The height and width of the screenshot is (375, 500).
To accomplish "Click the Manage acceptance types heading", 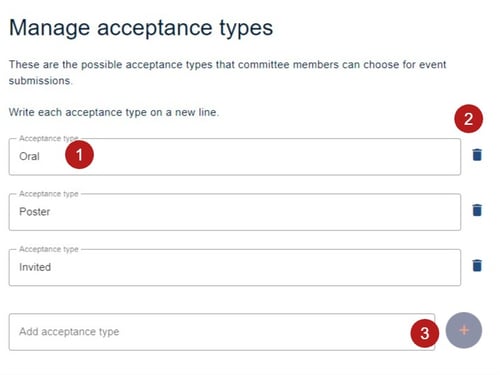I will click(x=141, y=28).
